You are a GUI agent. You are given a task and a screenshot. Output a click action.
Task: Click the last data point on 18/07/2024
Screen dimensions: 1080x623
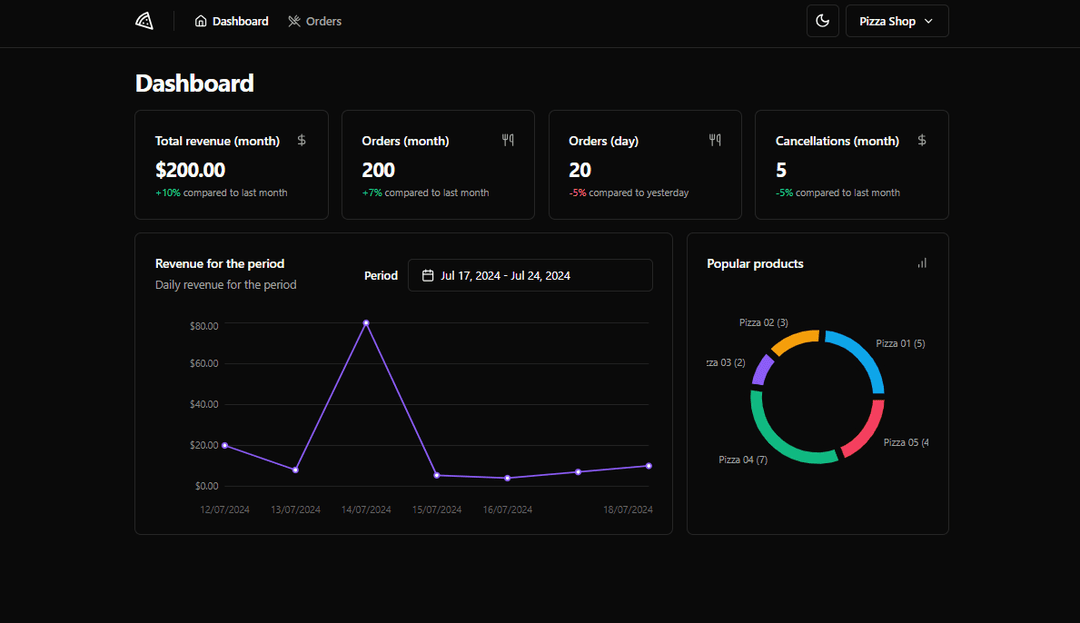click(649, 466)
